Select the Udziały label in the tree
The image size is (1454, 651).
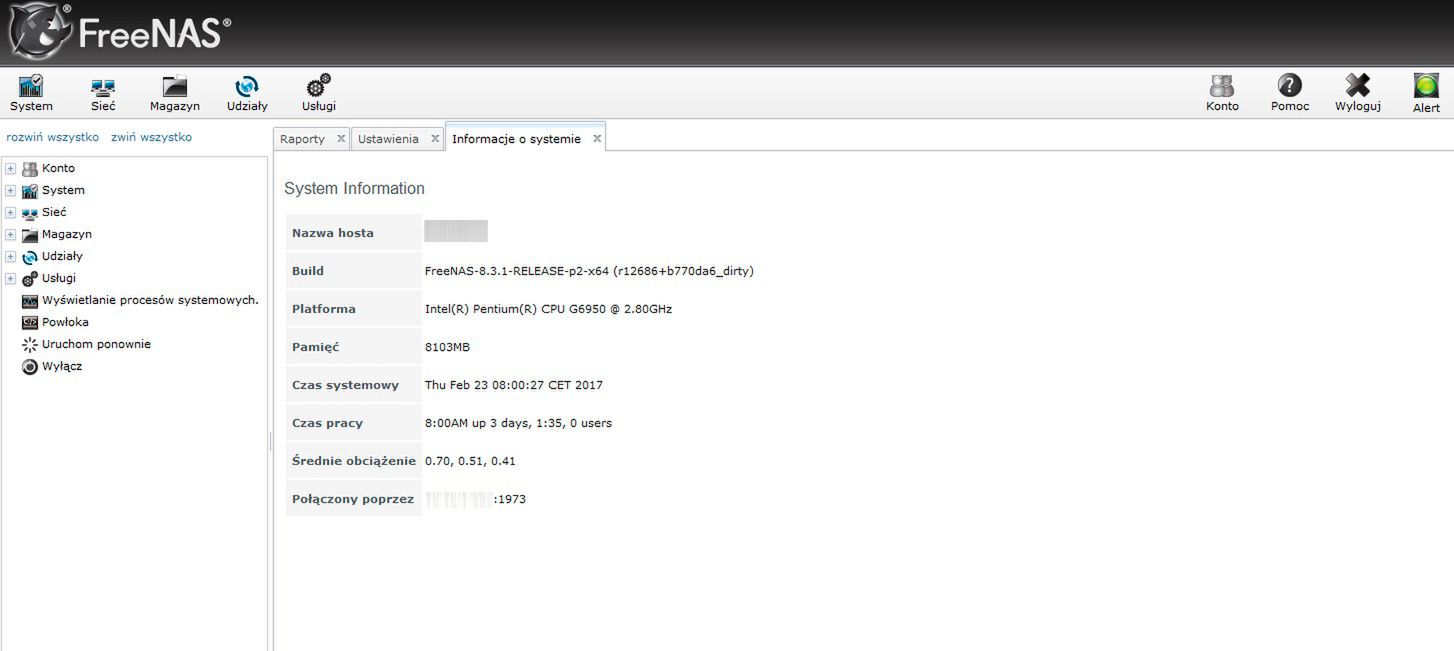pos(62,256)
